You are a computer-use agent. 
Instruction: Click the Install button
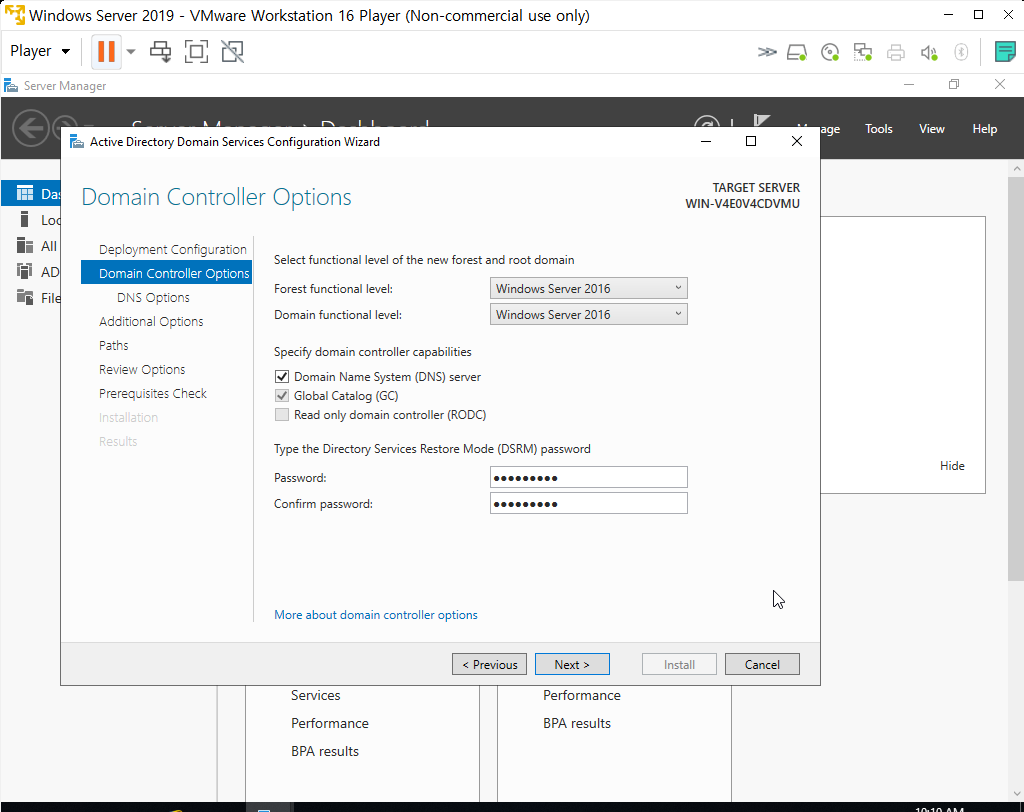(679, 664)
